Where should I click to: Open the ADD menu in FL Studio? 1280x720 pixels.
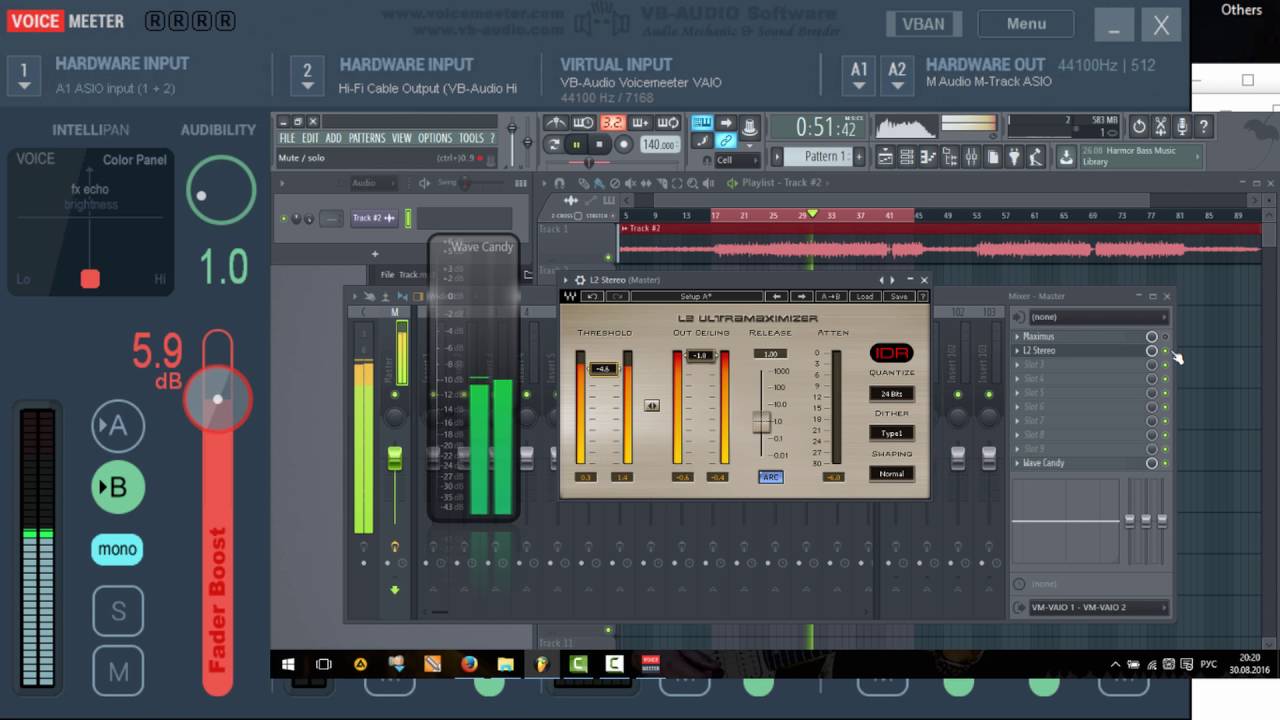tap(333, 138)
